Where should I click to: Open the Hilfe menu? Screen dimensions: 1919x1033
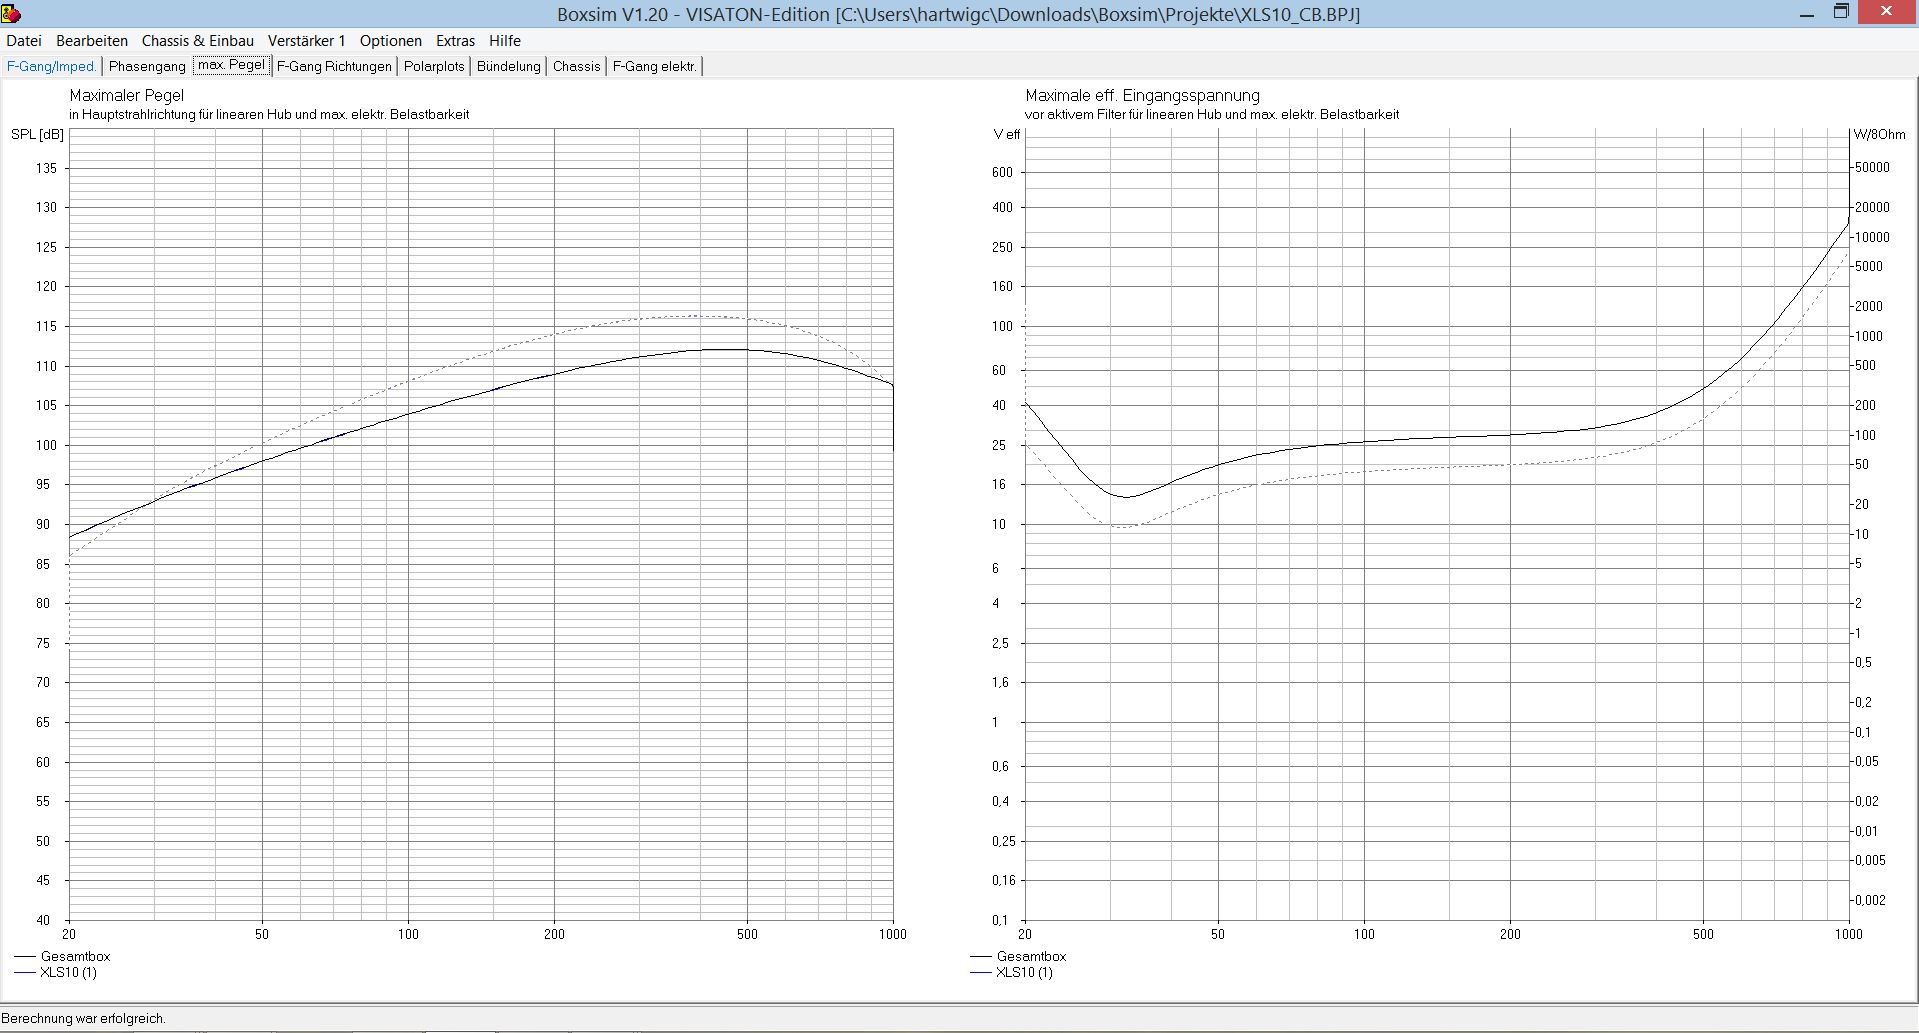[505, 41]
